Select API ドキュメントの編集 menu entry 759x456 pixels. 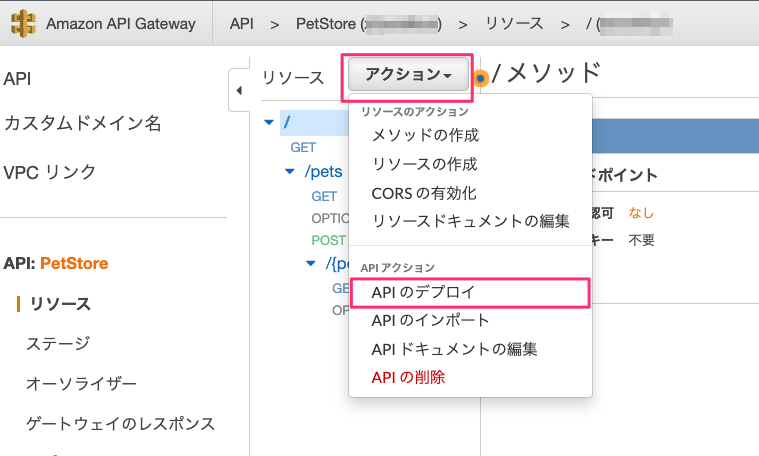click(x=454, y=349)
